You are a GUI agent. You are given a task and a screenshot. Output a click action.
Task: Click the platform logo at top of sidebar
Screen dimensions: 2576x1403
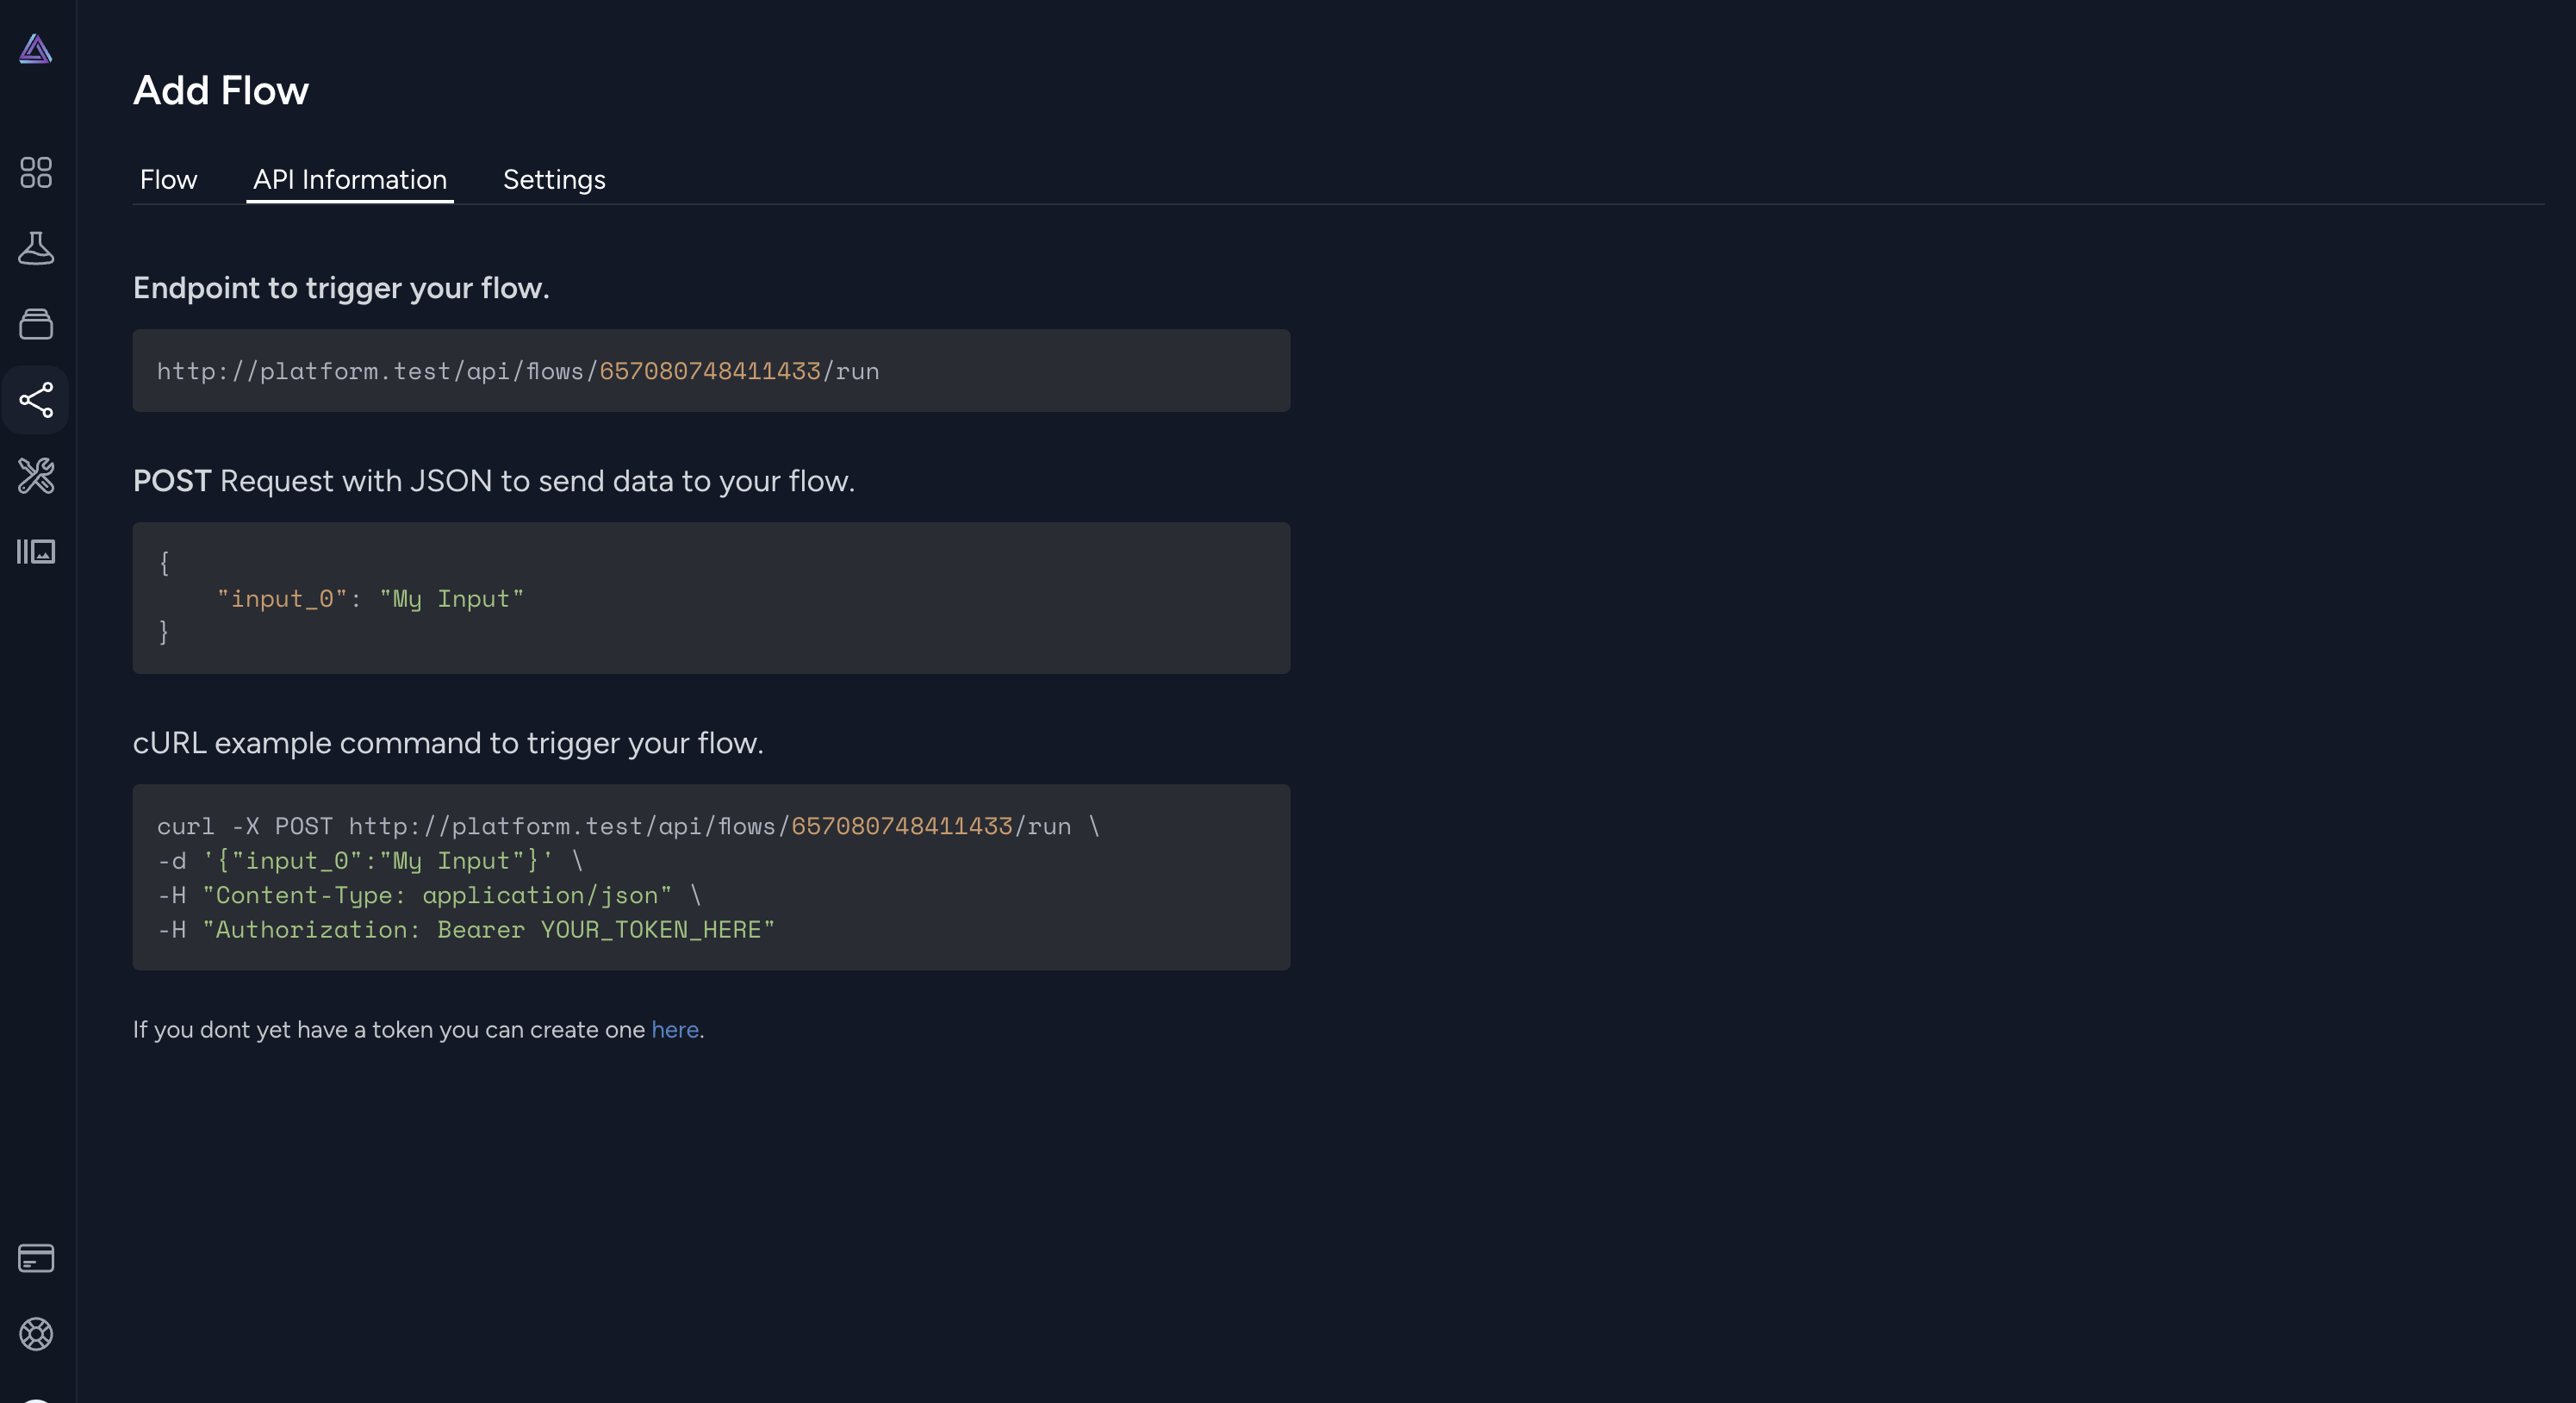(36, 49)
